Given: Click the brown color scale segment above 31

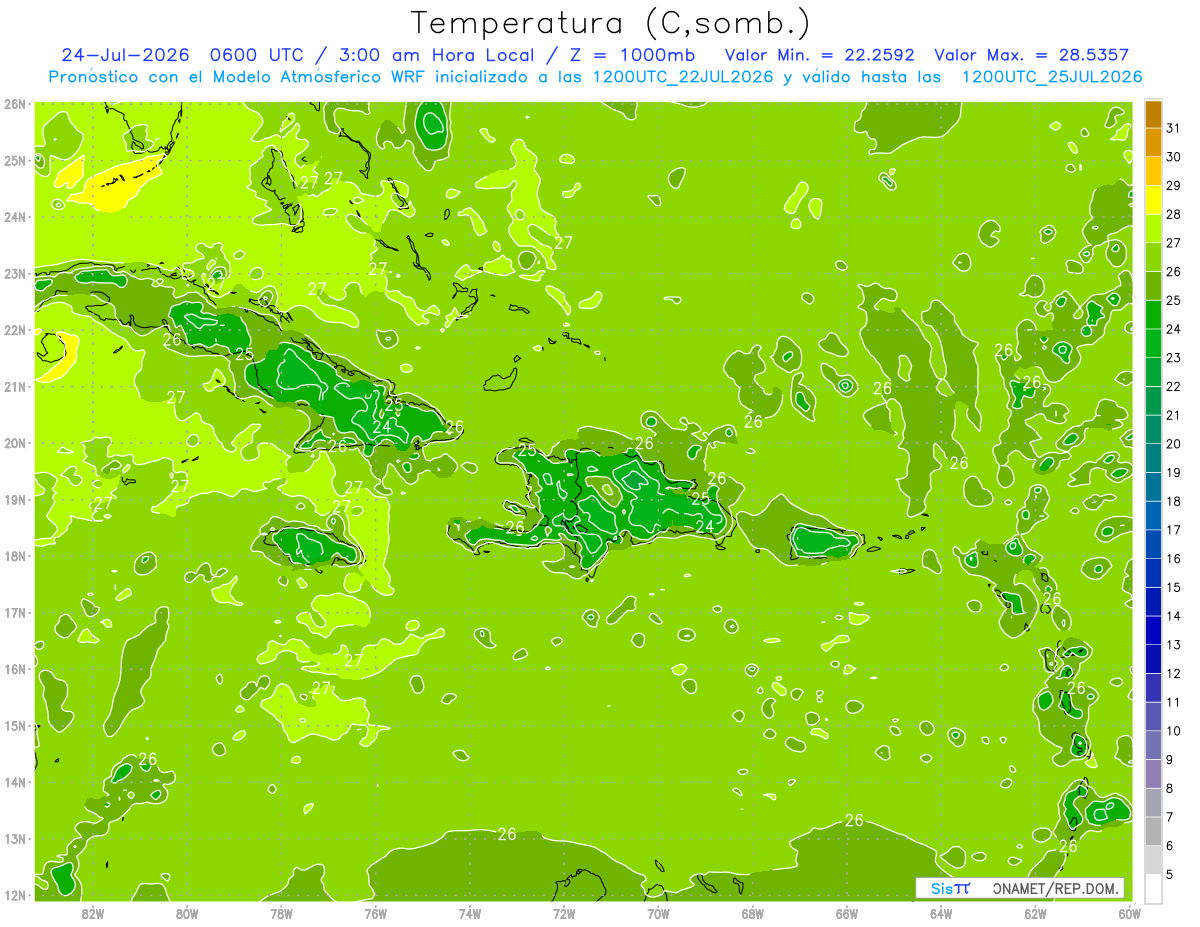Looking at the screenshot, I should point(1153,115).
